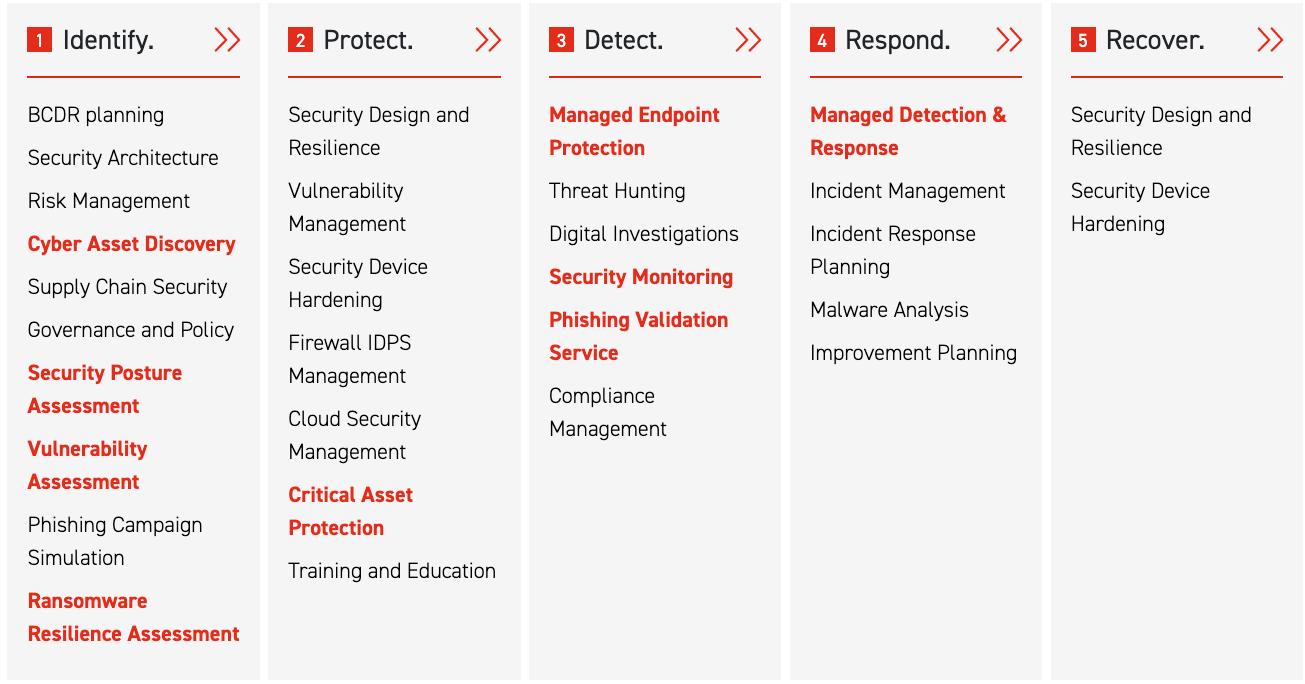
Task: Click the double chevron icon next to Identify
Action: point(227,40)
